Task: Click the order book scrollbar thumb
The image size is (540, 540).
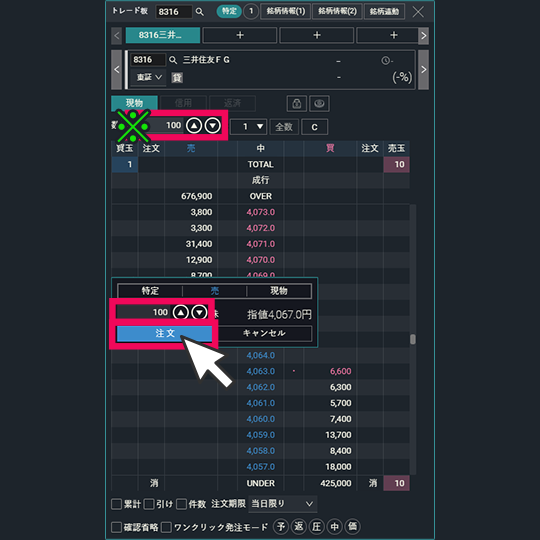Action: tap(413, 339)
